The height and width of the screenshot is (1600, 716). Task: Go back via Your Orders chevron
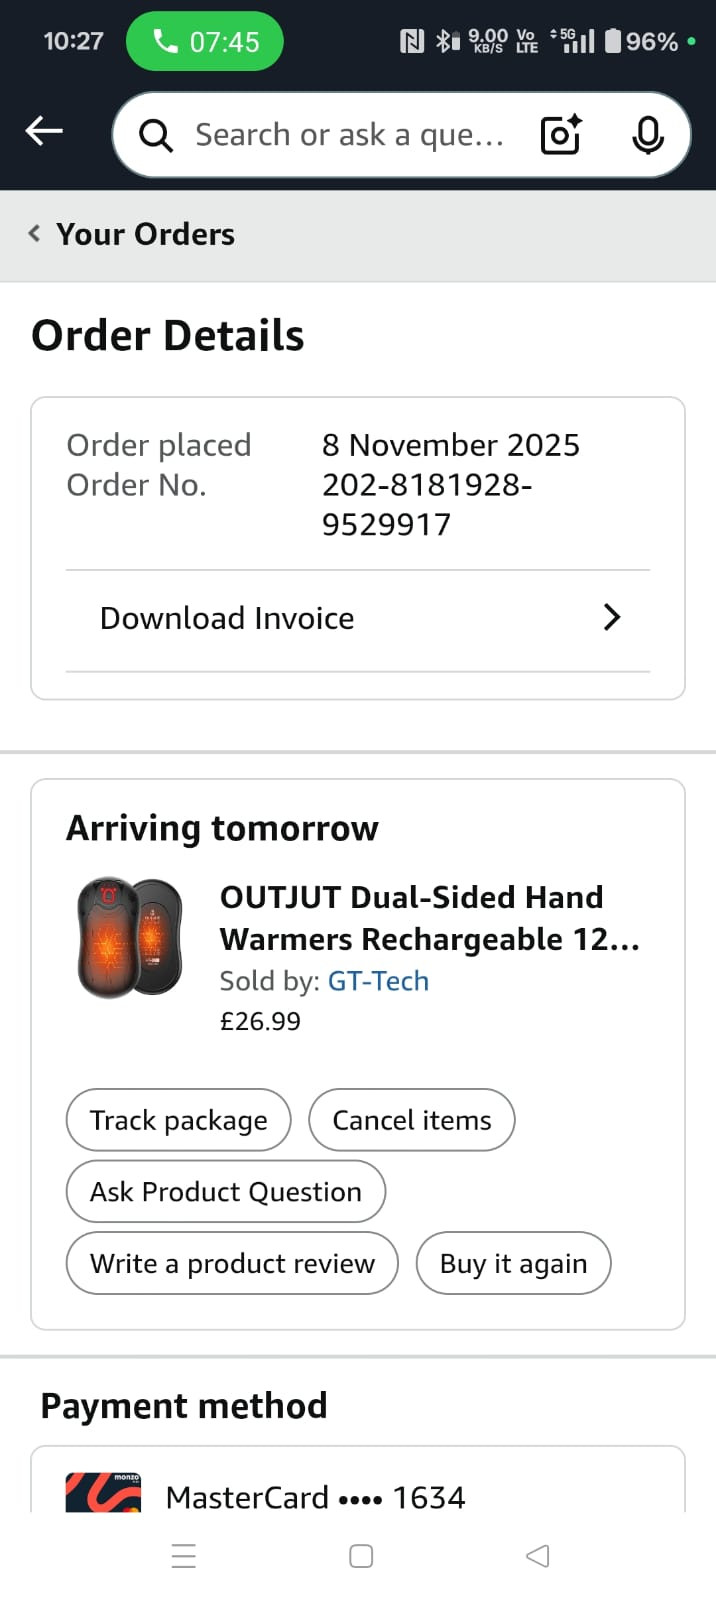pos(35,234)
